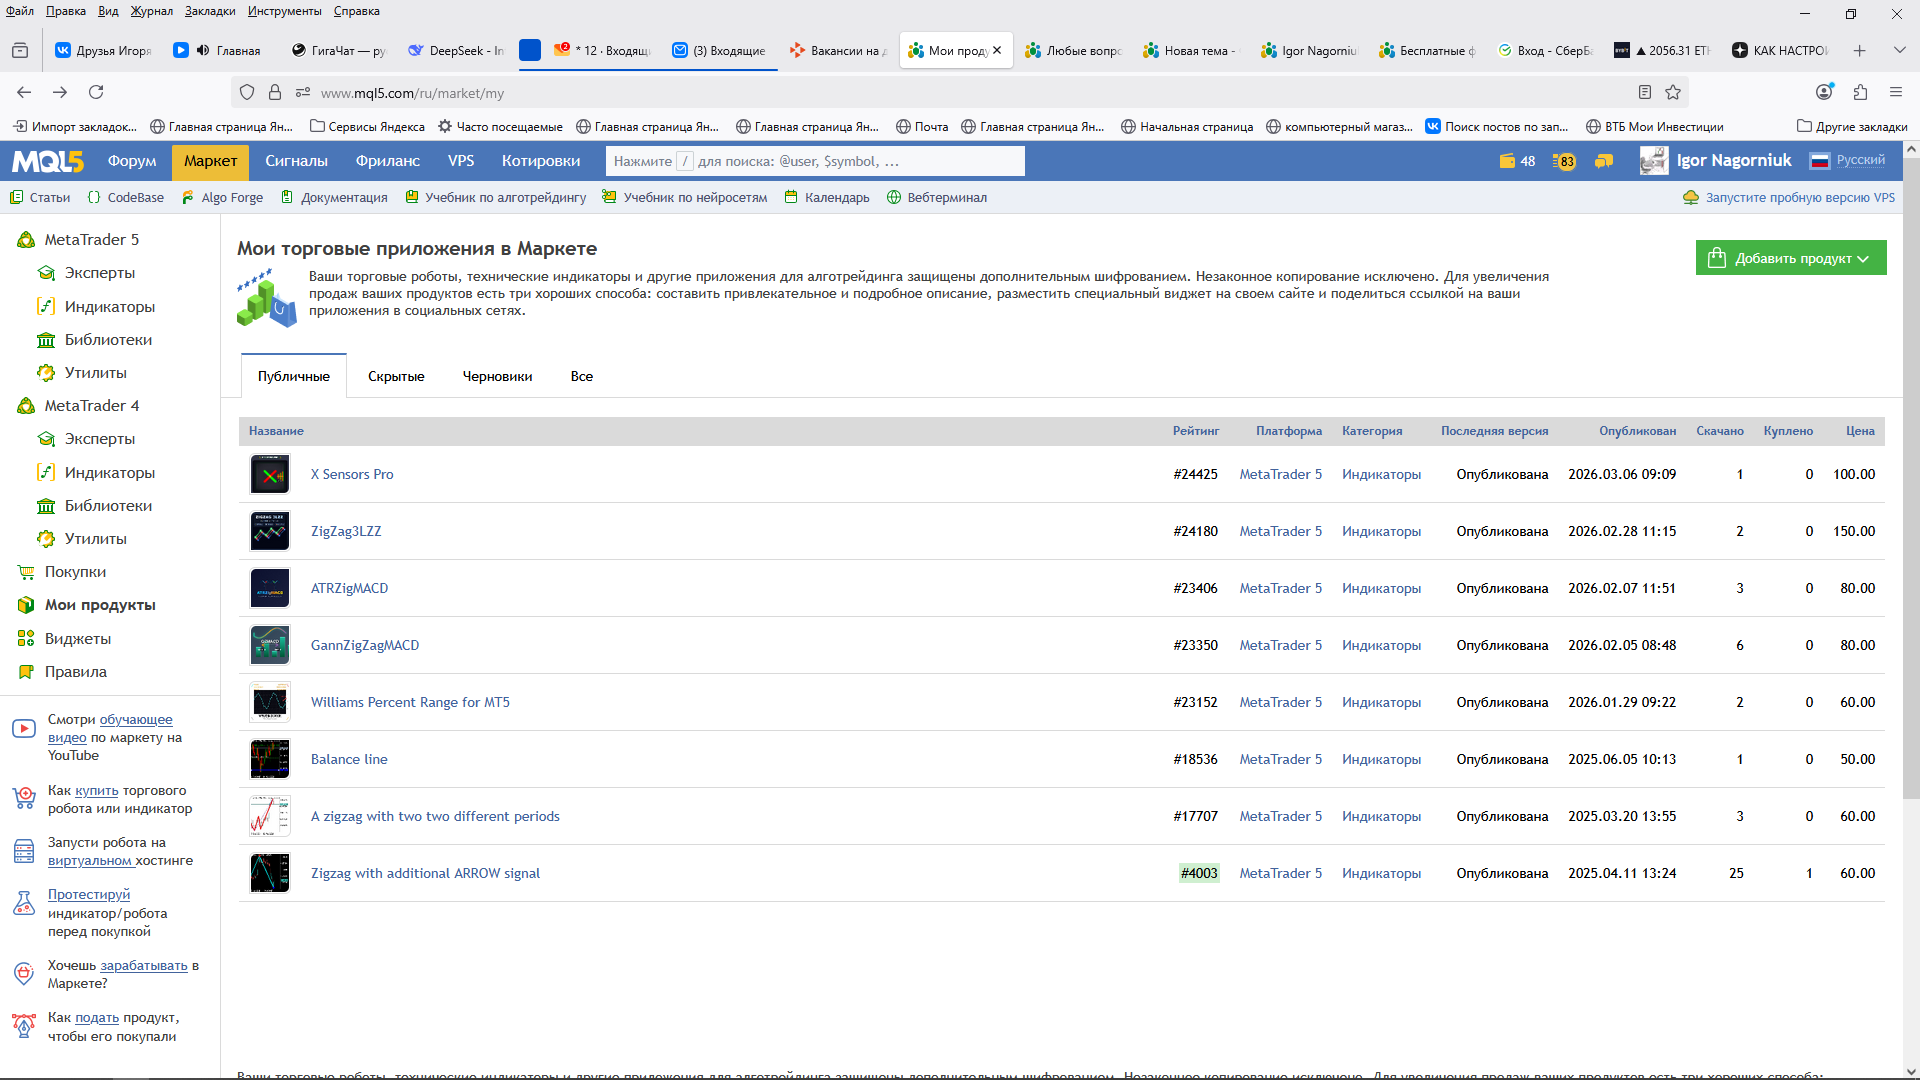The width and height of the screenshot is (1920, 1080).
Task: Bookmark this page with star icon
Action: (x=1673, y=92)
